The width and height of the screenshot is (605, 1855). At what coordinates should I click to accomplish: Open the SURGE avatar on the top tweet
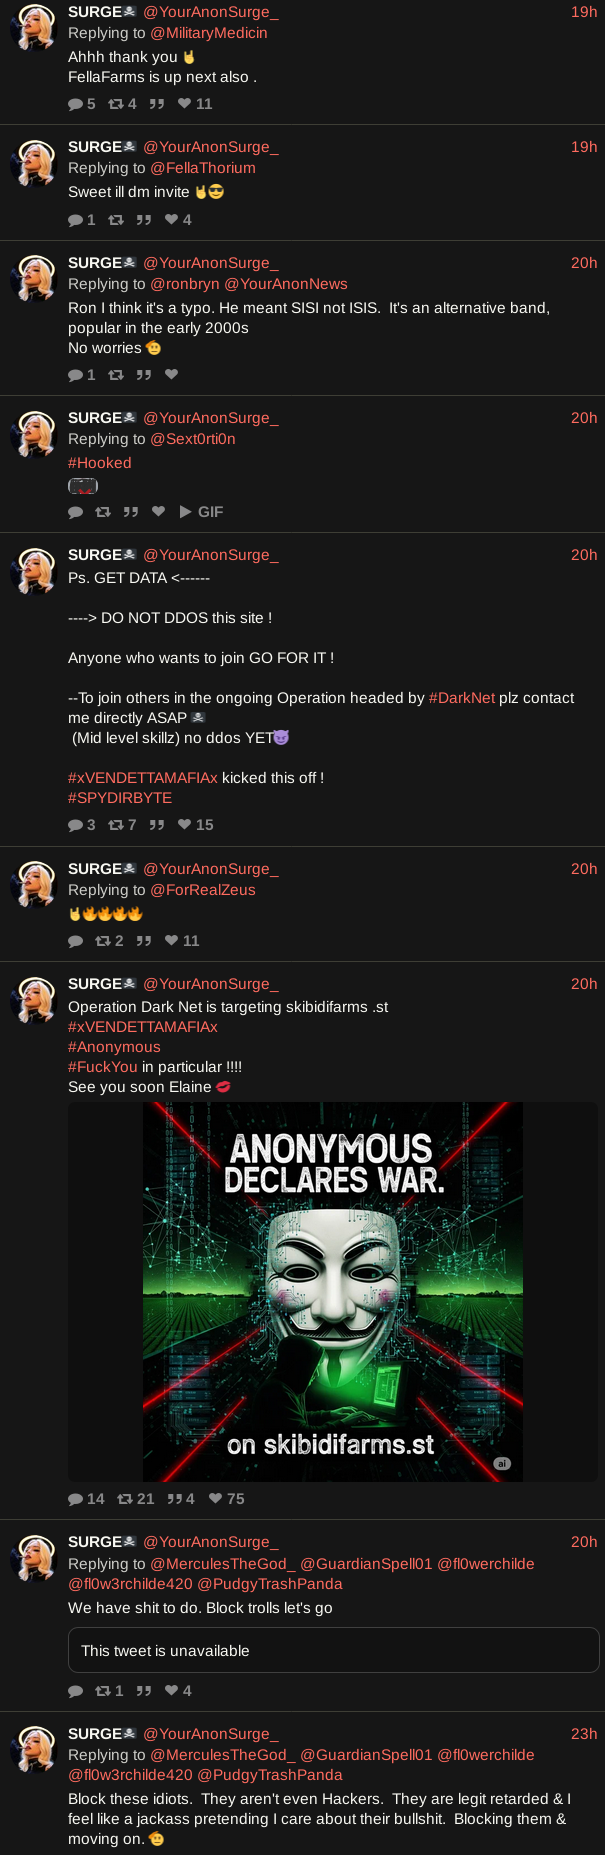pos(34,27)
